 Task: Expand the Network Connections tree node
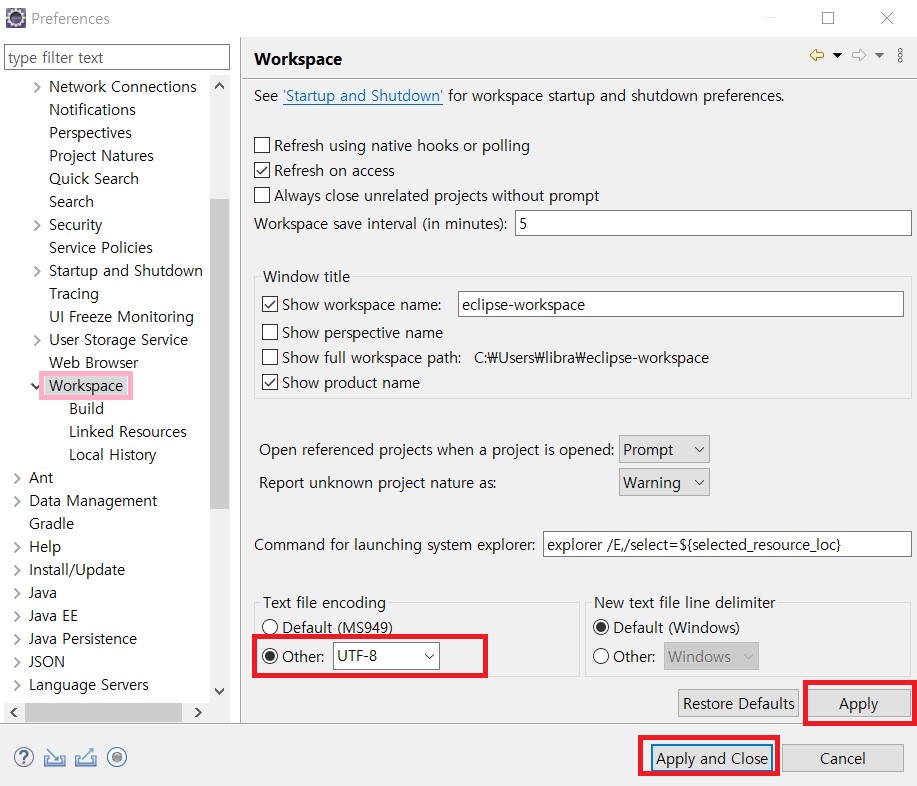coord(37,87)
